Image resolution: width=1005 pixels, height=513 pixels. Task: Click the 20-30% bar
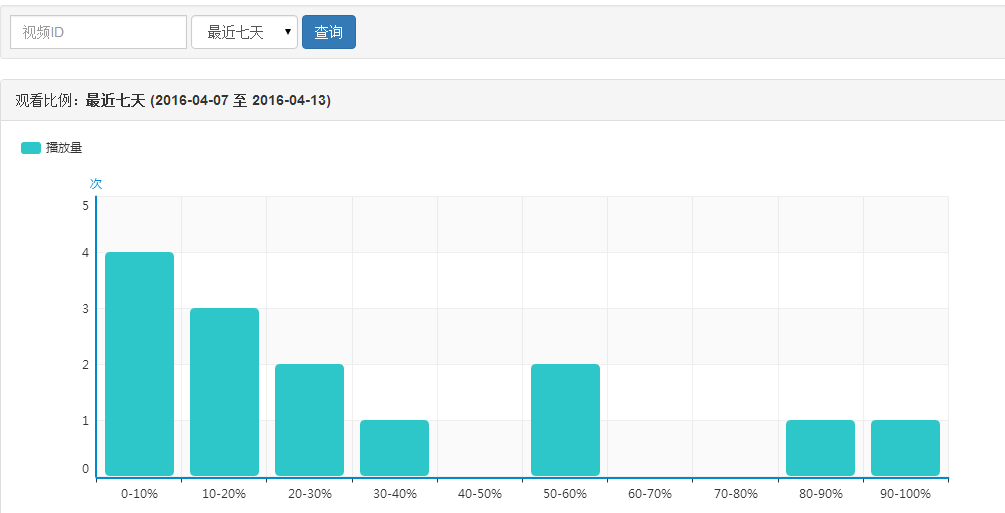(309, 420)
